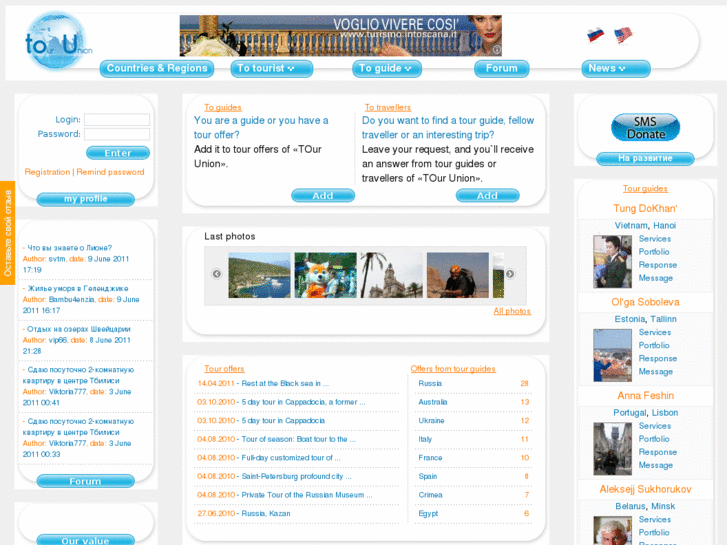Screen dimensions: 727x545
Task: Open the Remind password link
Action: [110, 172]
